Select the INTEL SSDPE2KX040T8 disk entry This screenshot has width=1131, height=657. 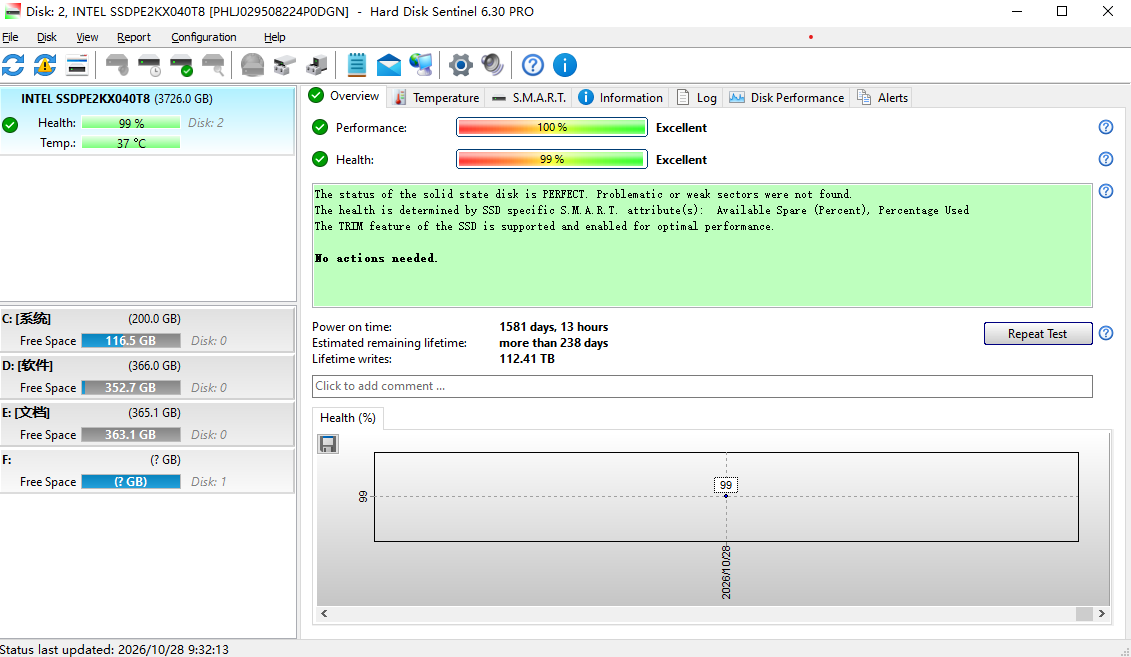pos(147,120)
